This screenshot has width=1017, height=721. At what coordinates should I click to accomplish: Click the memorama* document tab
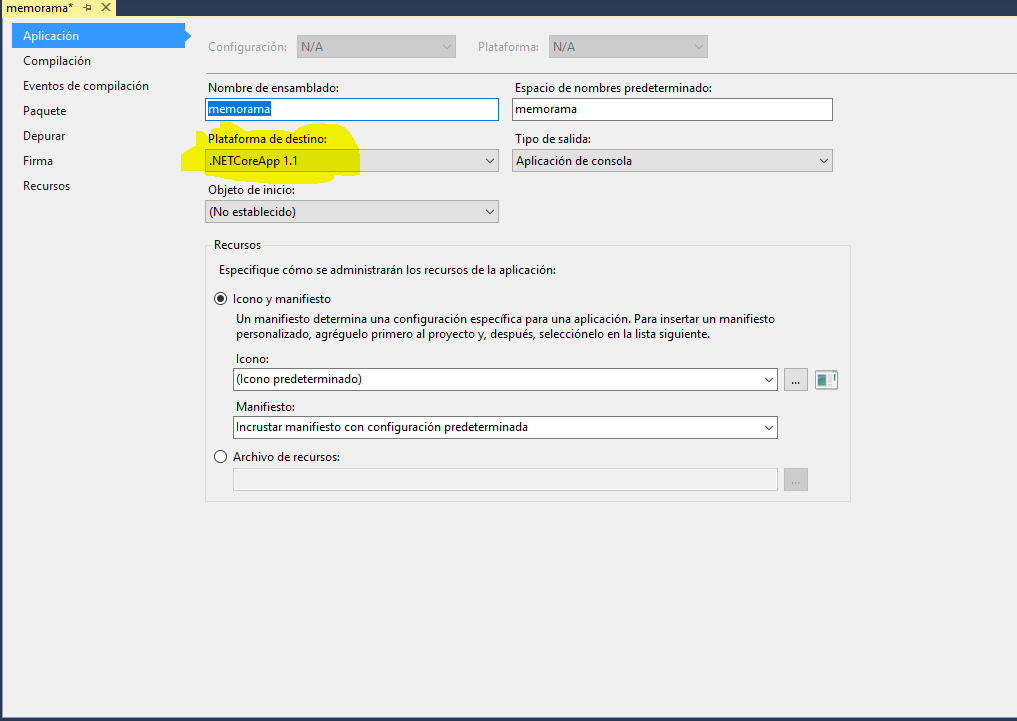[x=40, y=8]
